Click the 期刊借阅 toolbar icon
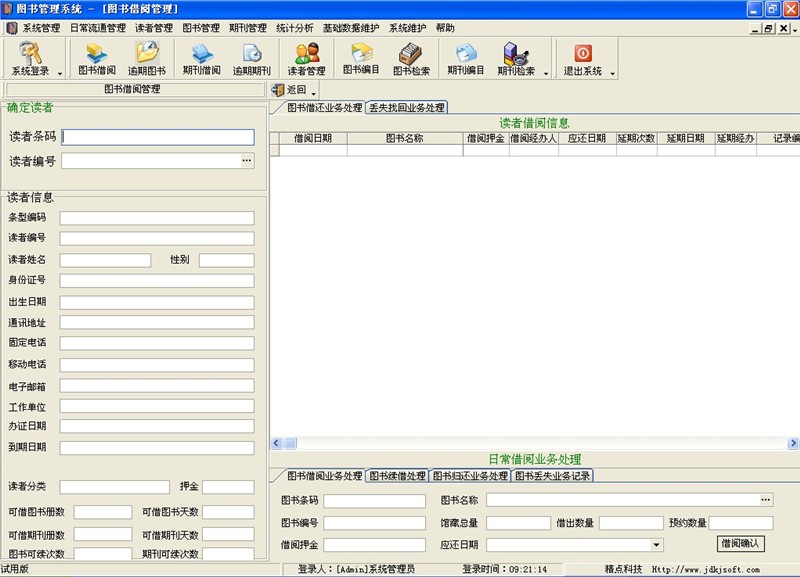 tap(202, 57)
